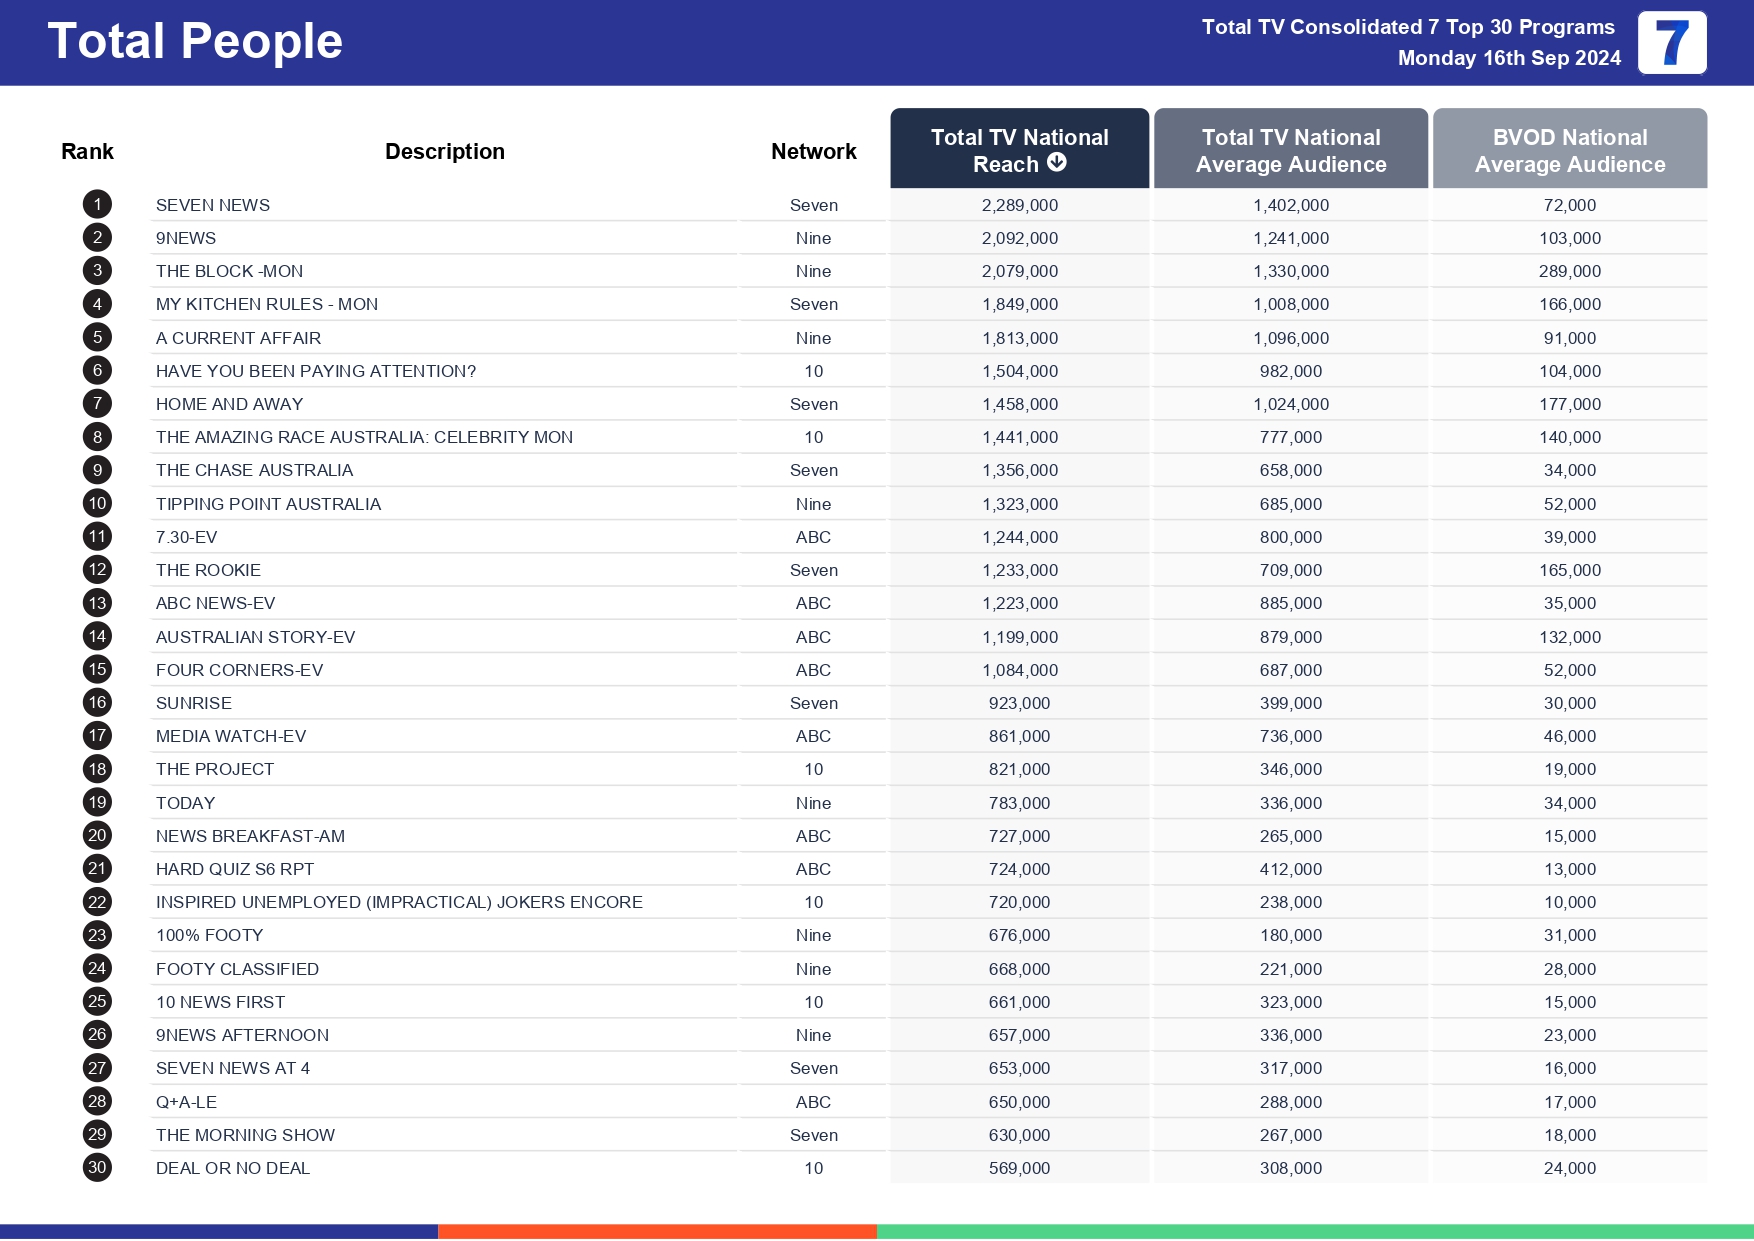Select the rank 16 badge beside SUNRISE
Image resolution: width=1754 pixels, height=1241 pixels.
point(96,702)
